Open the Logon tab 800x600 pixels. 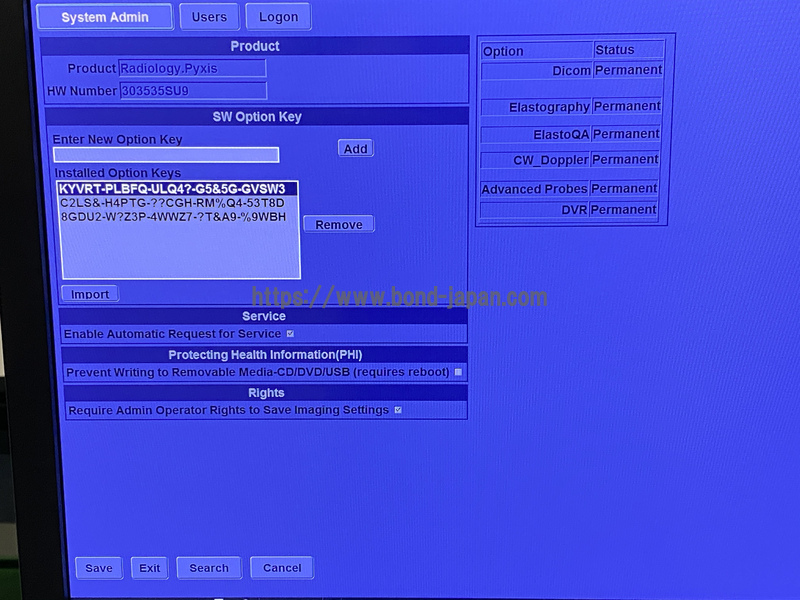click(278, 17)
